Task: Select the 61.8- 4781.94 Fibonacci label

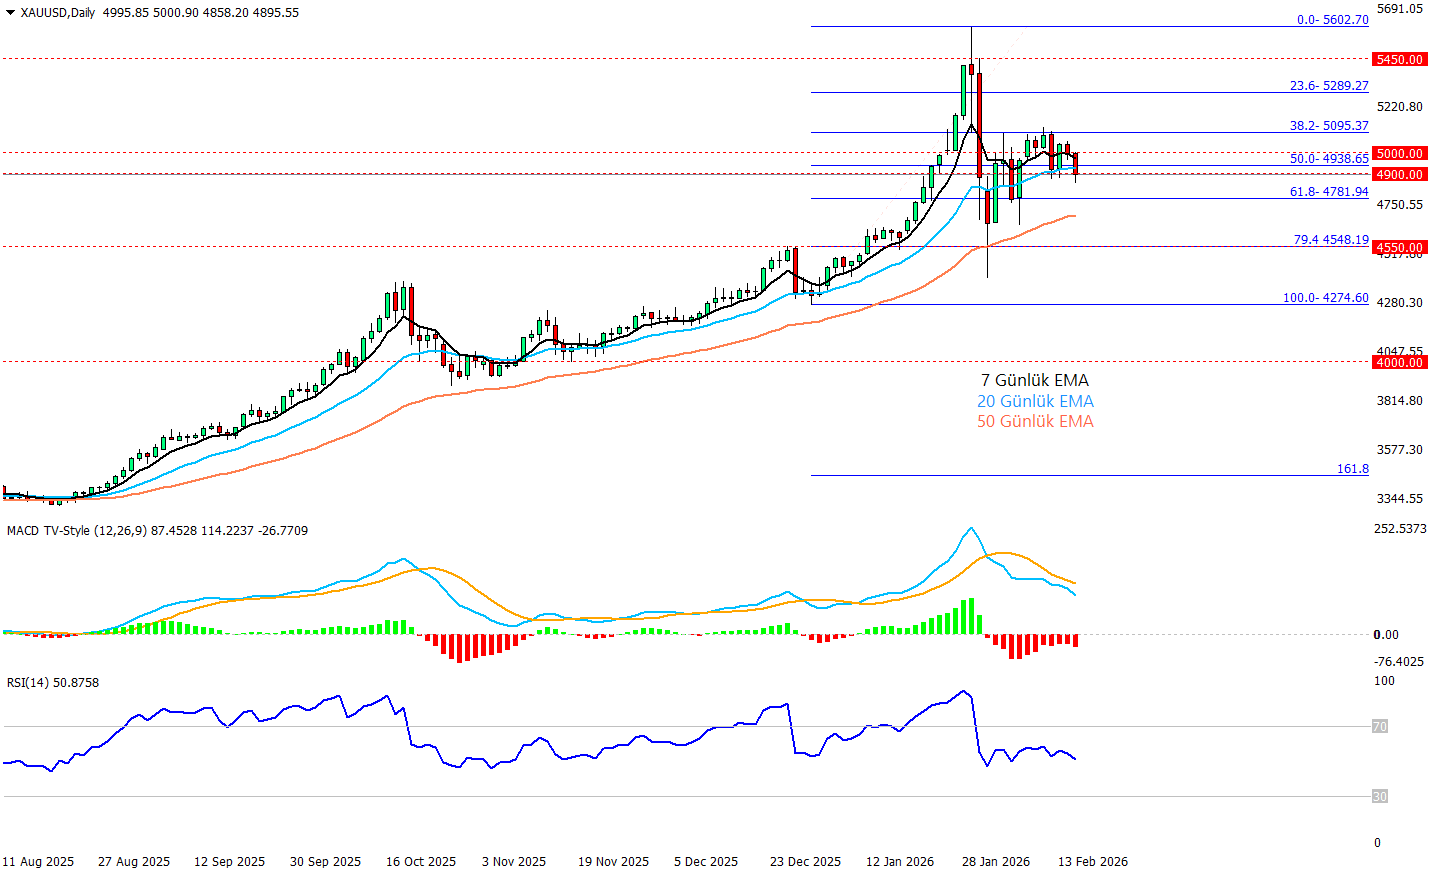Action: (1328, 192)
